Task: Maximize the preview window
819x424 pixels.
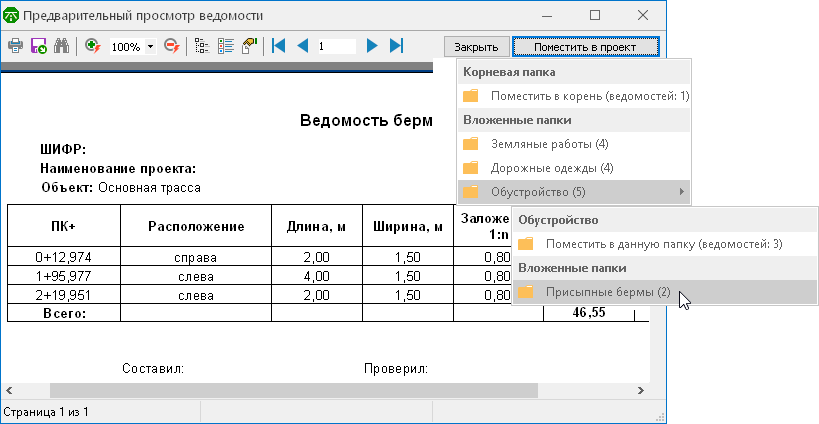Action: coord(594,15)
